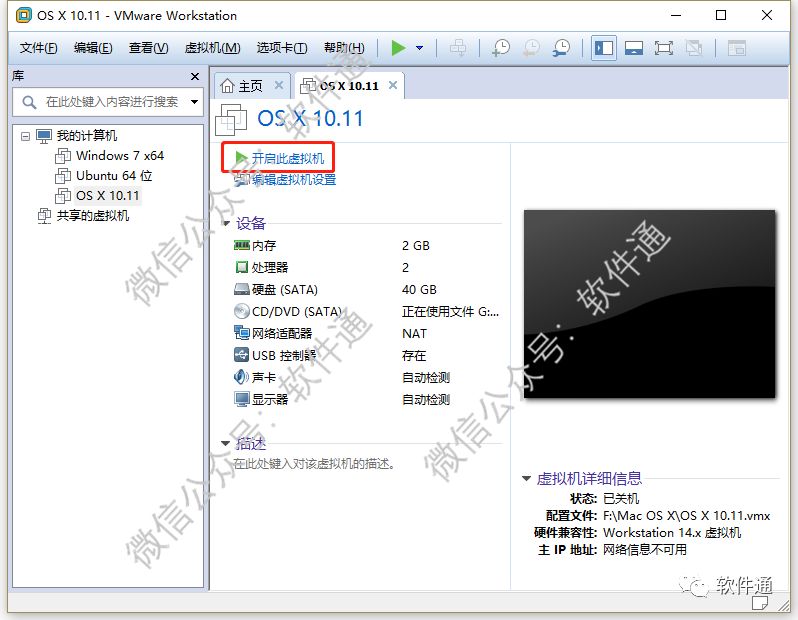Toggle the thumbnail bar view icon
The image size is (798, 620).
pos(634,48)
